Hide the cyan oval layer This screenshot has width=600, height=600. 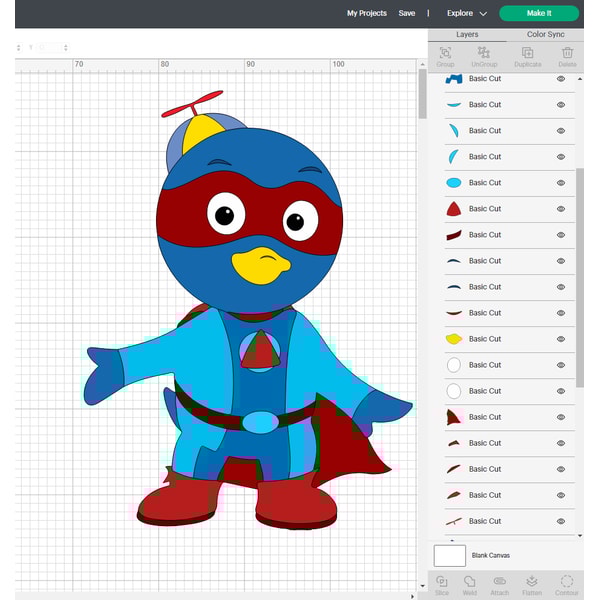coord(561,183)
